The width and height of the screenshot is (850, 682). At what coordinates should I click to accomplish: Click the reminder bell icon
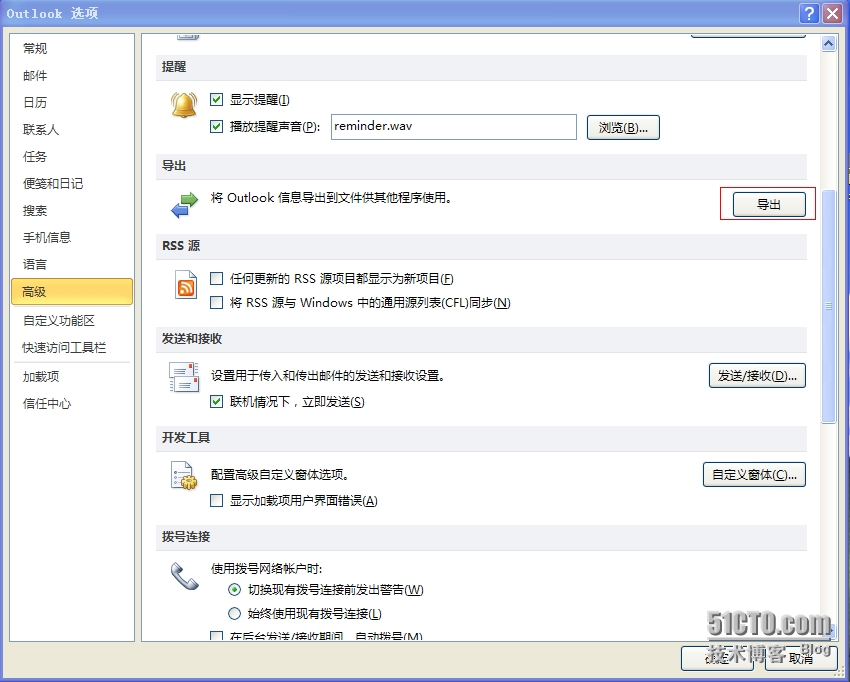[184, 105]
